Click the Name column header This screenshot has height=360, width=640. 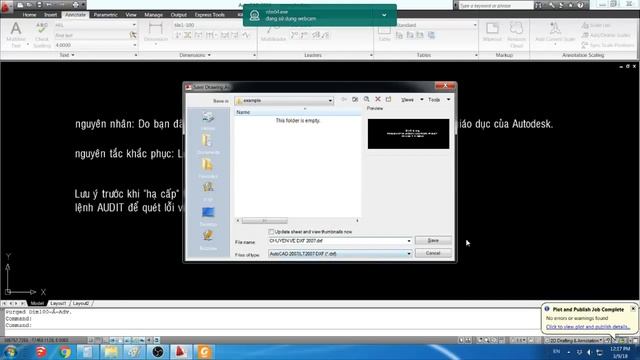(298, 112)
